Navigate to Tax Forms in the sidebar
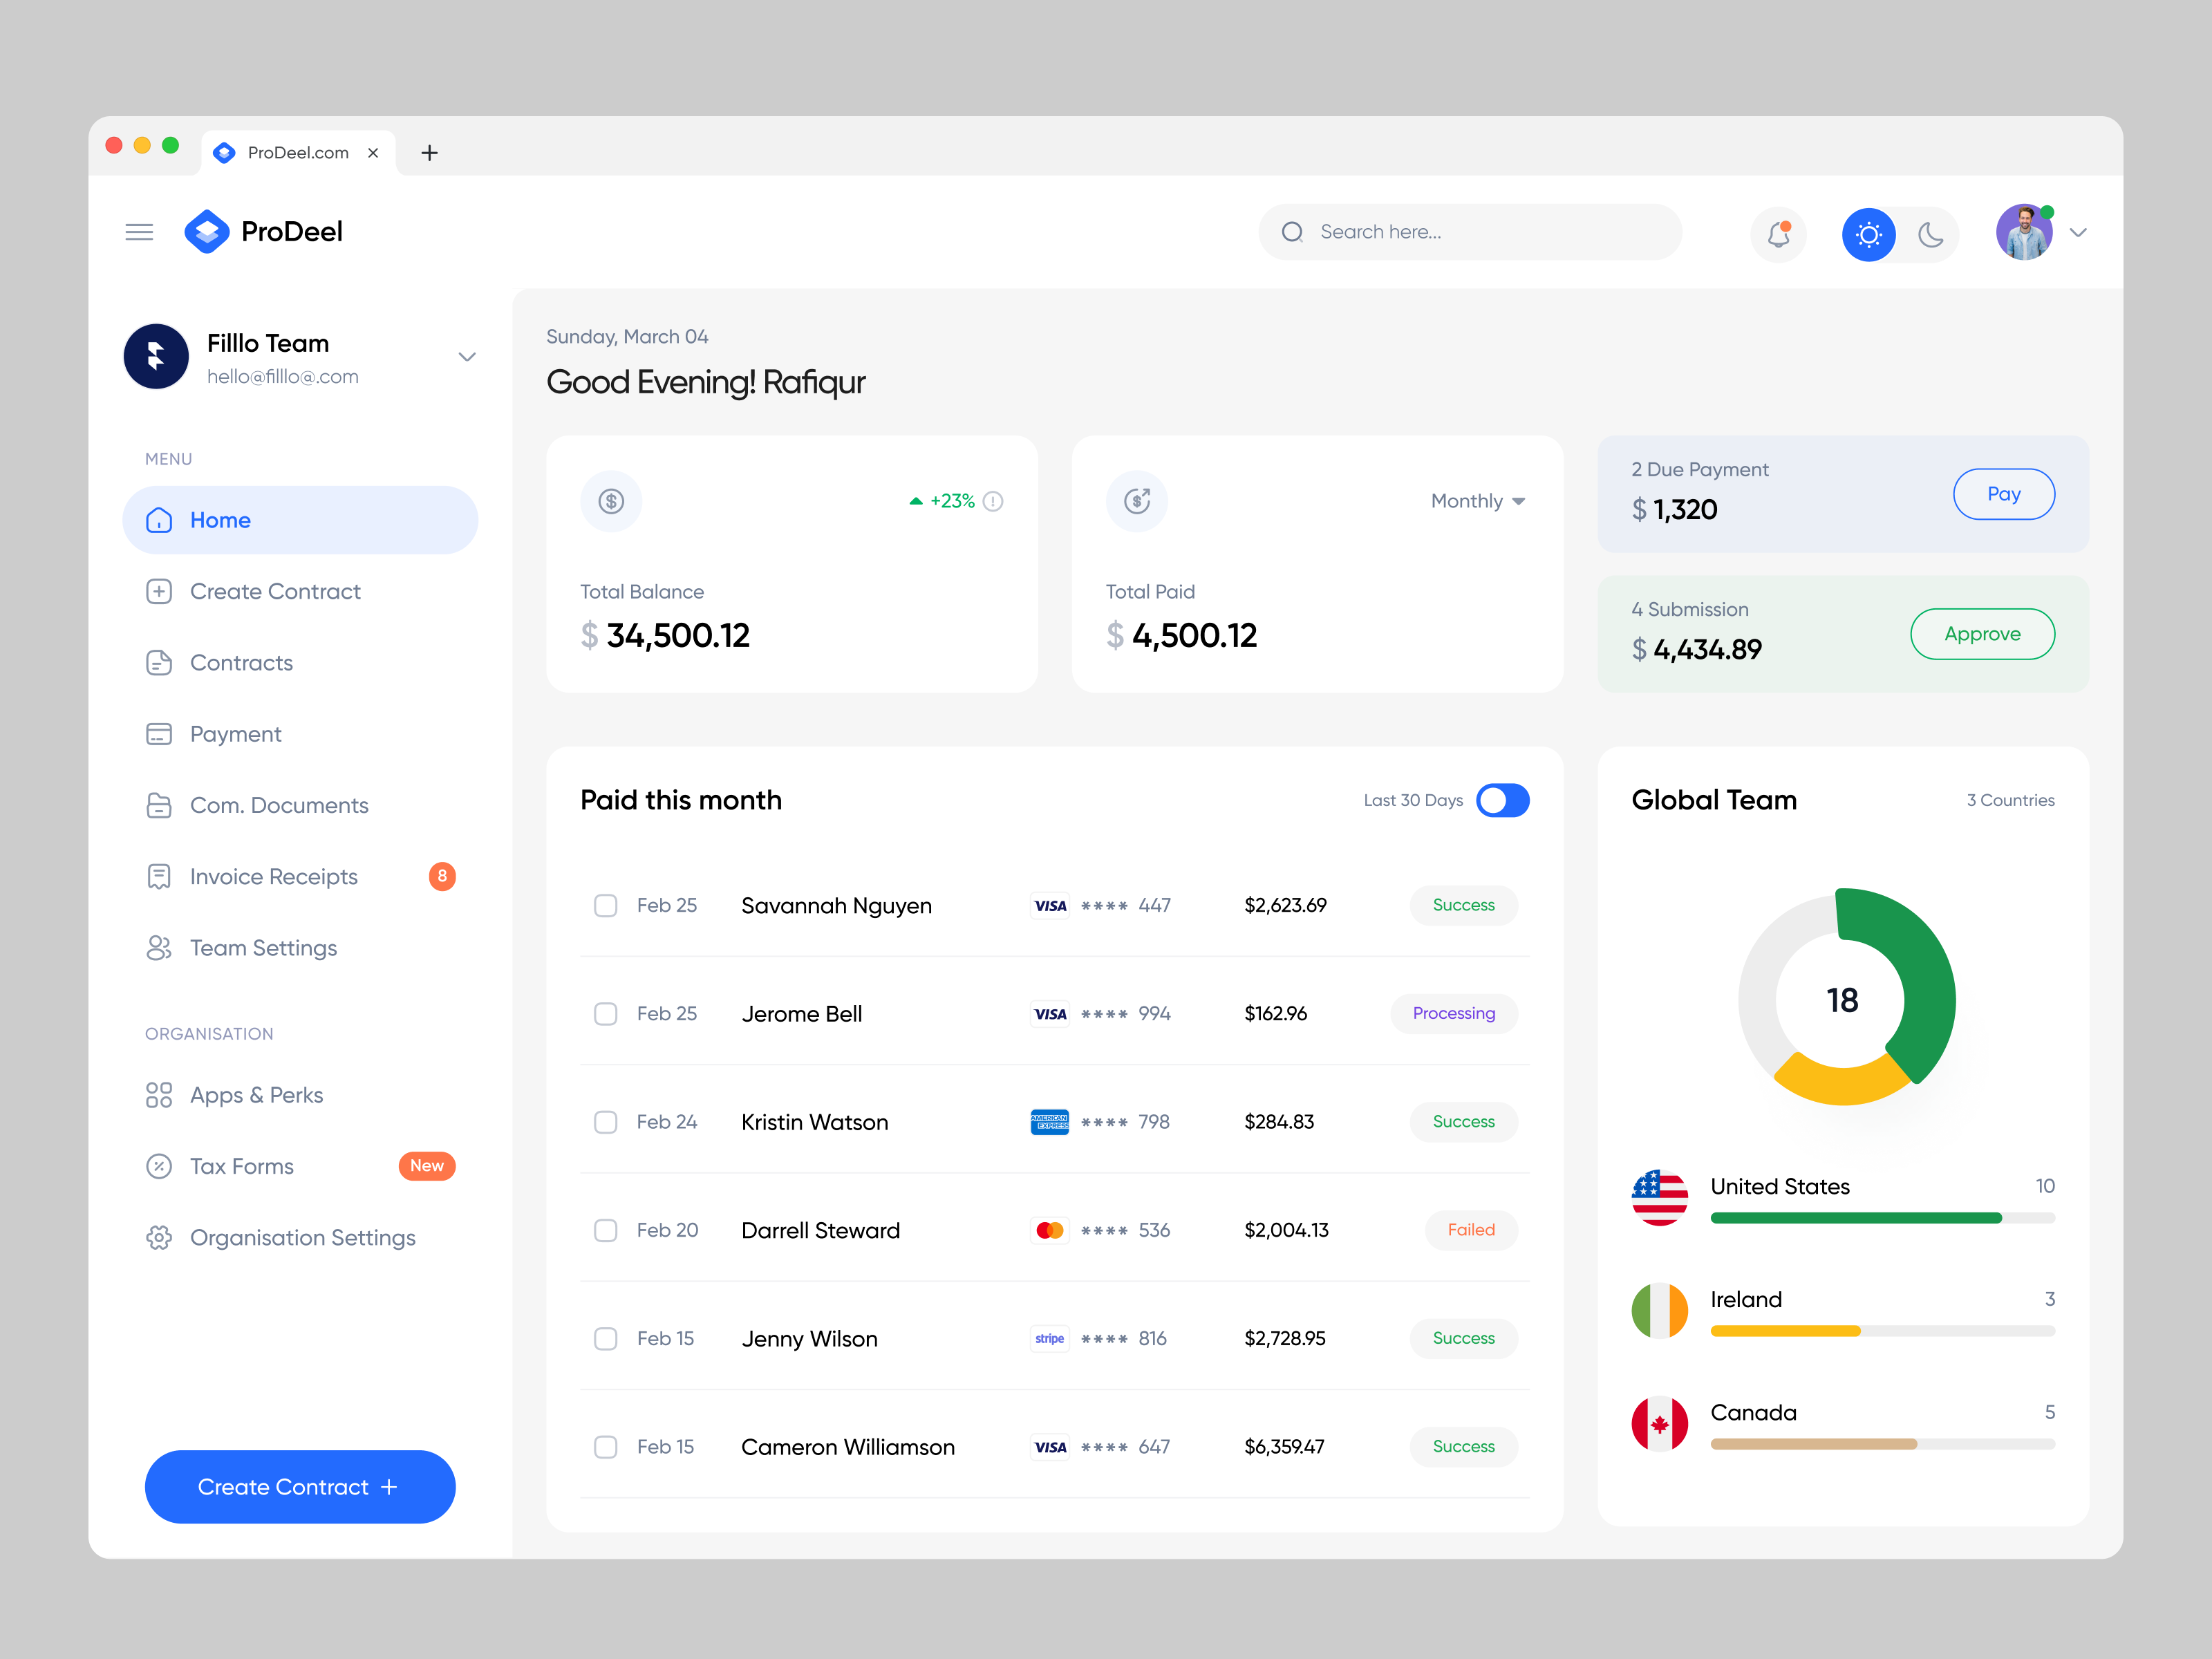This screenshot has height=1659, width=2212. click(x=242, y=1166)
